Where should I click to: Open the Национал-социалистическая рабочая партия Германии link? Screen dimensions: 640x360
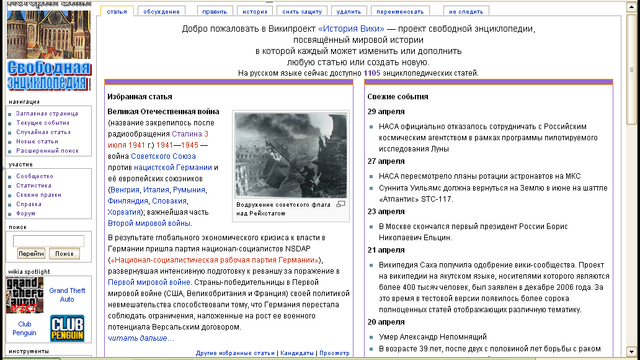(215, 260)
